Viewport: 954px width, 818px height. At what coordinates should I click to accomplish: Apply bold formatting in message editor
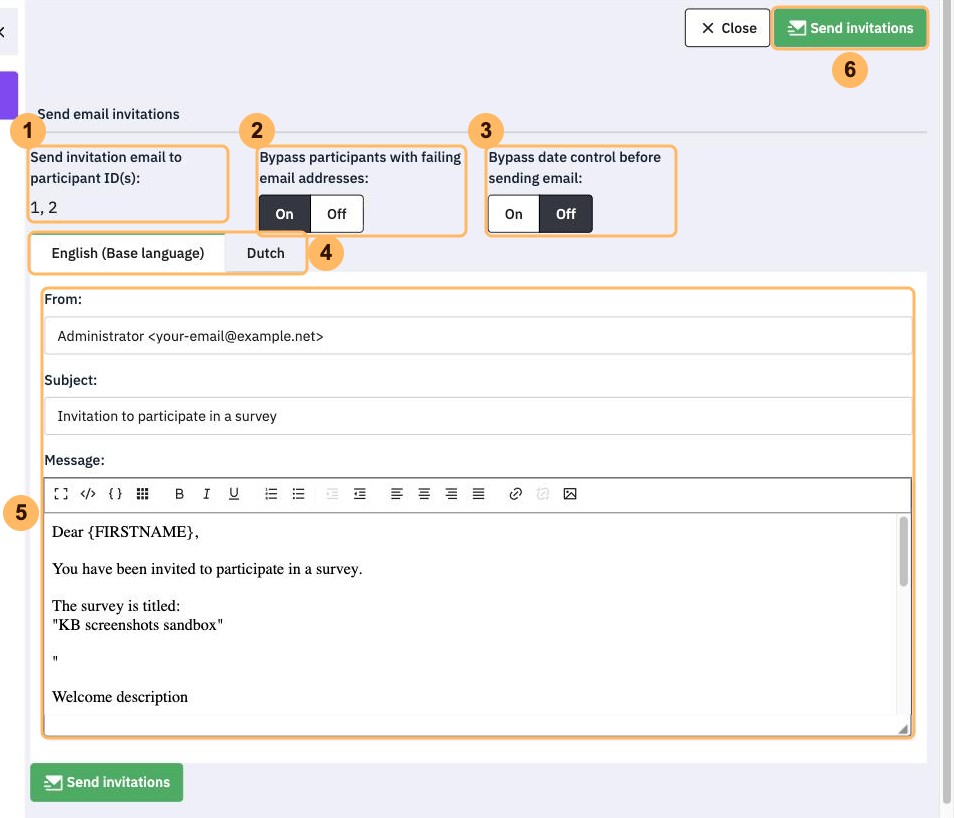[x=179, y=494]
